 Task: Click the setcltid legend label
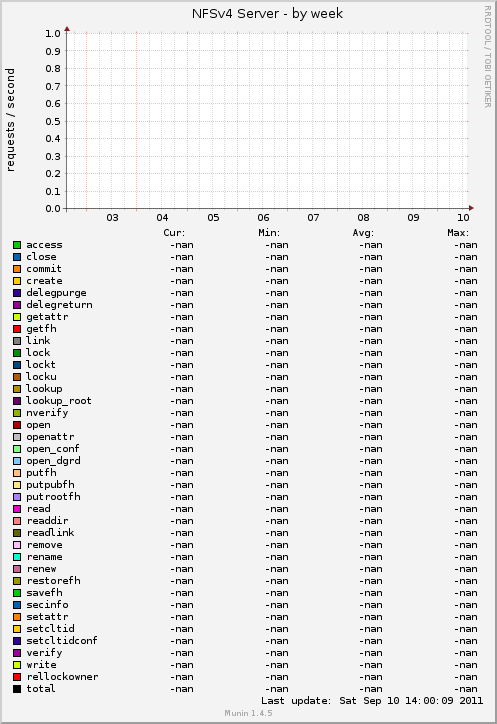[50, 629]
